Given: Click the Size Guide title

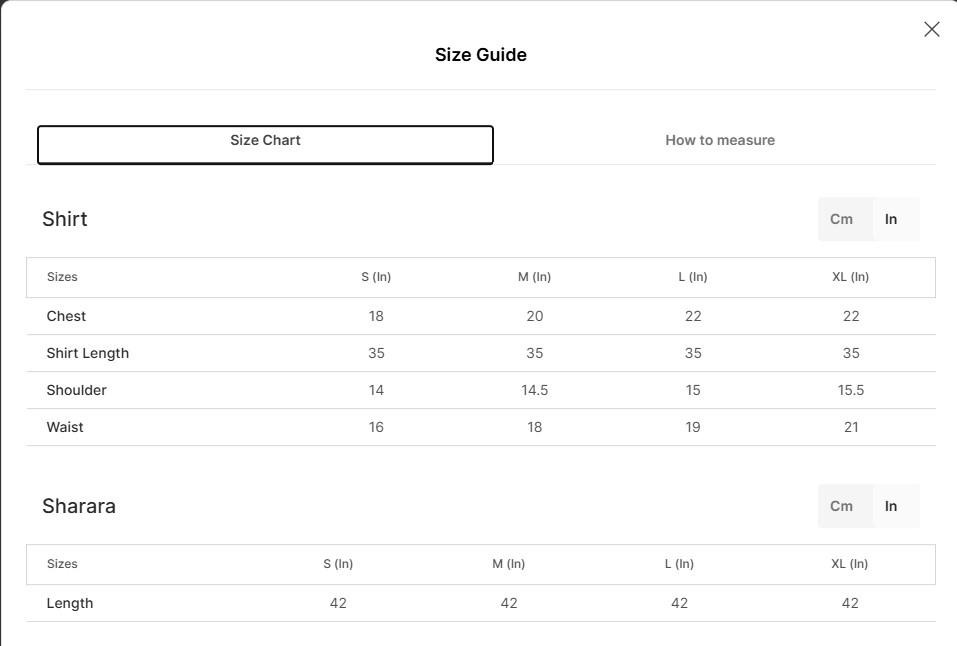Looking at the screenshot, I should pos(480,55).
